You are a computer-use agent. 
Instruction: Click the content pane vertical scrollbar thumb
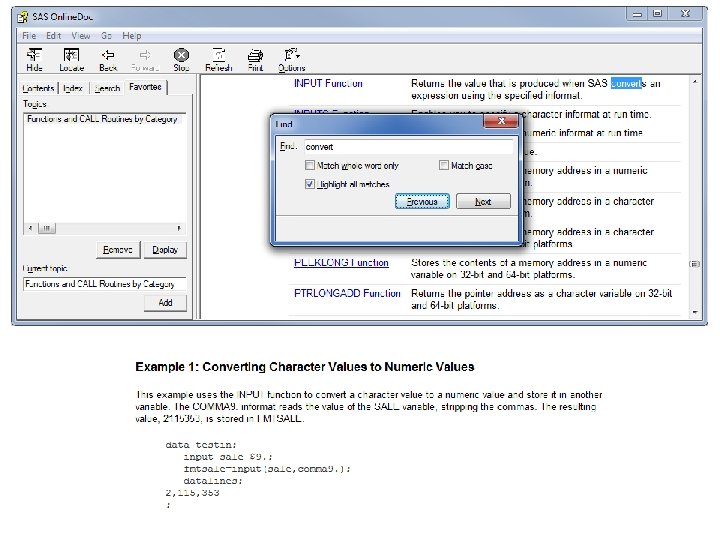point(695,264)
